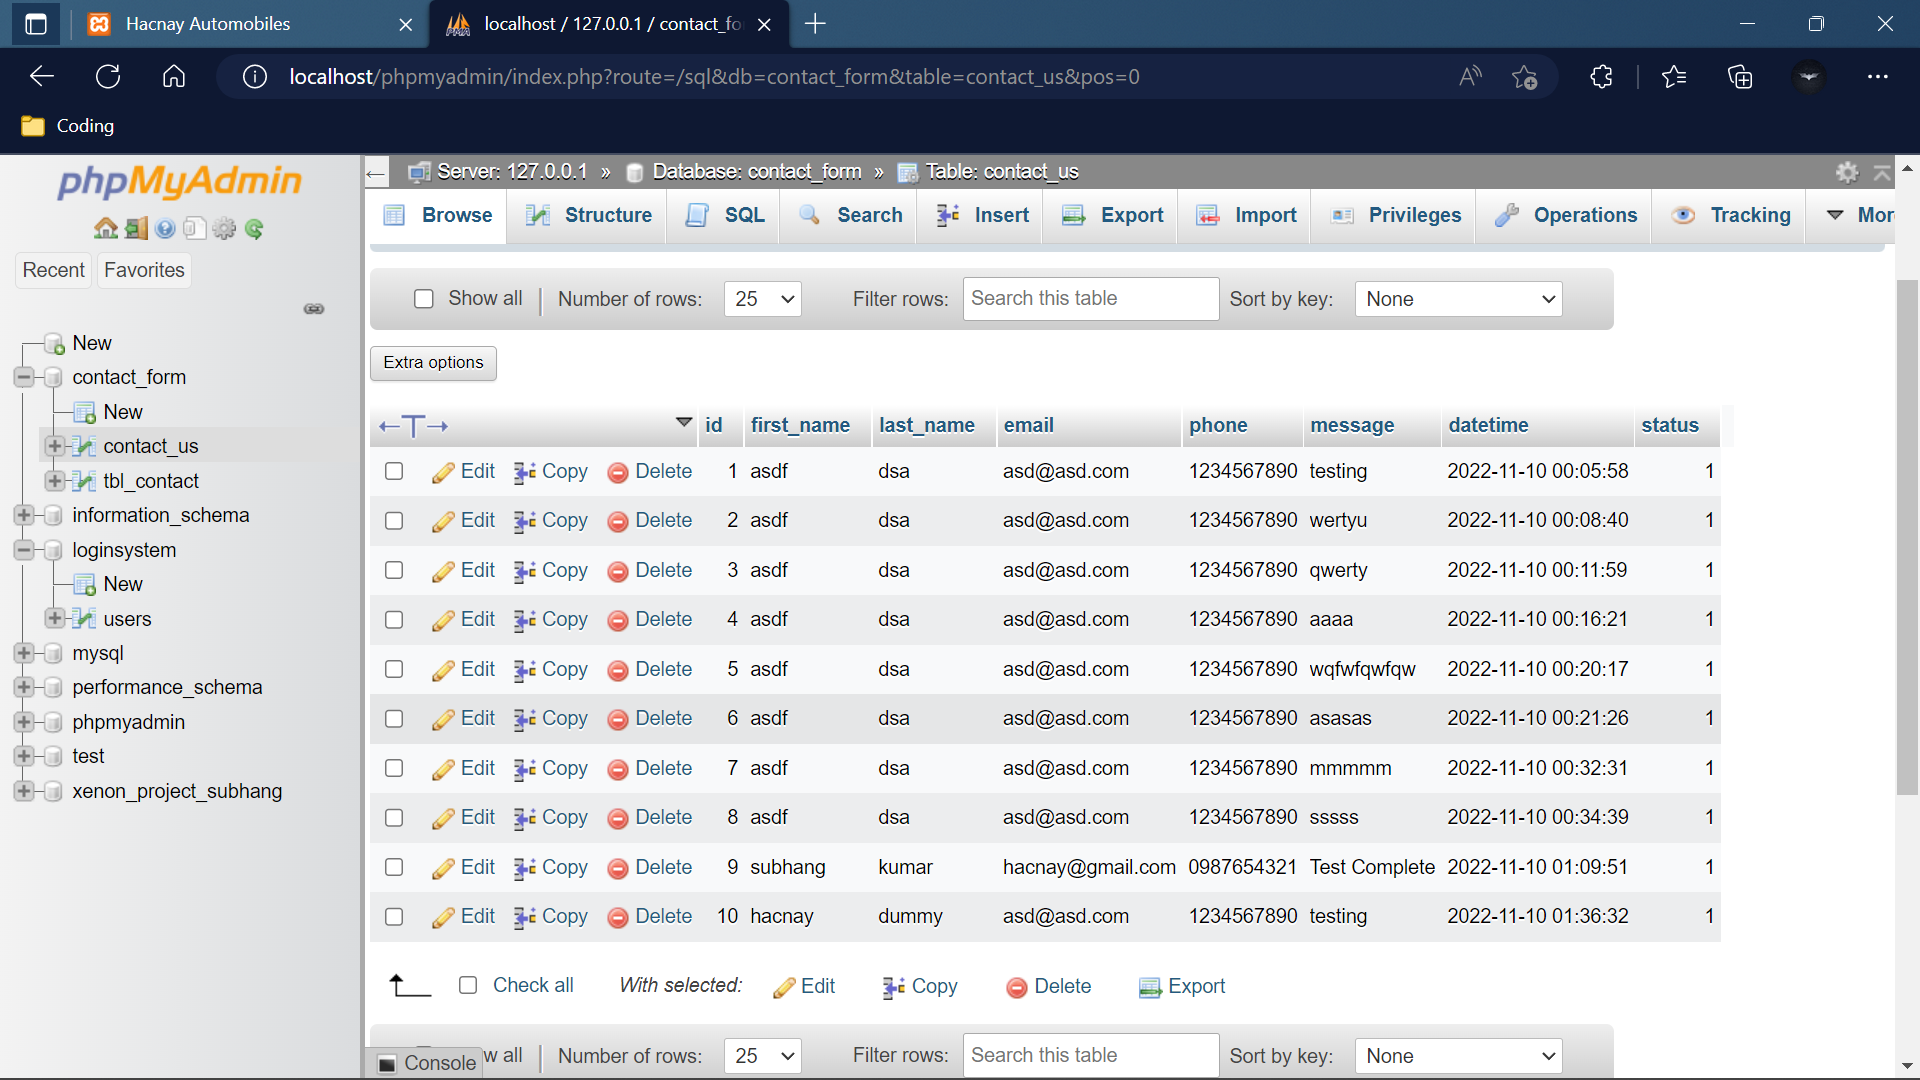1920x1080 pixels.
Task: Click the green reload navigation icon
Action: click(254, 229)
